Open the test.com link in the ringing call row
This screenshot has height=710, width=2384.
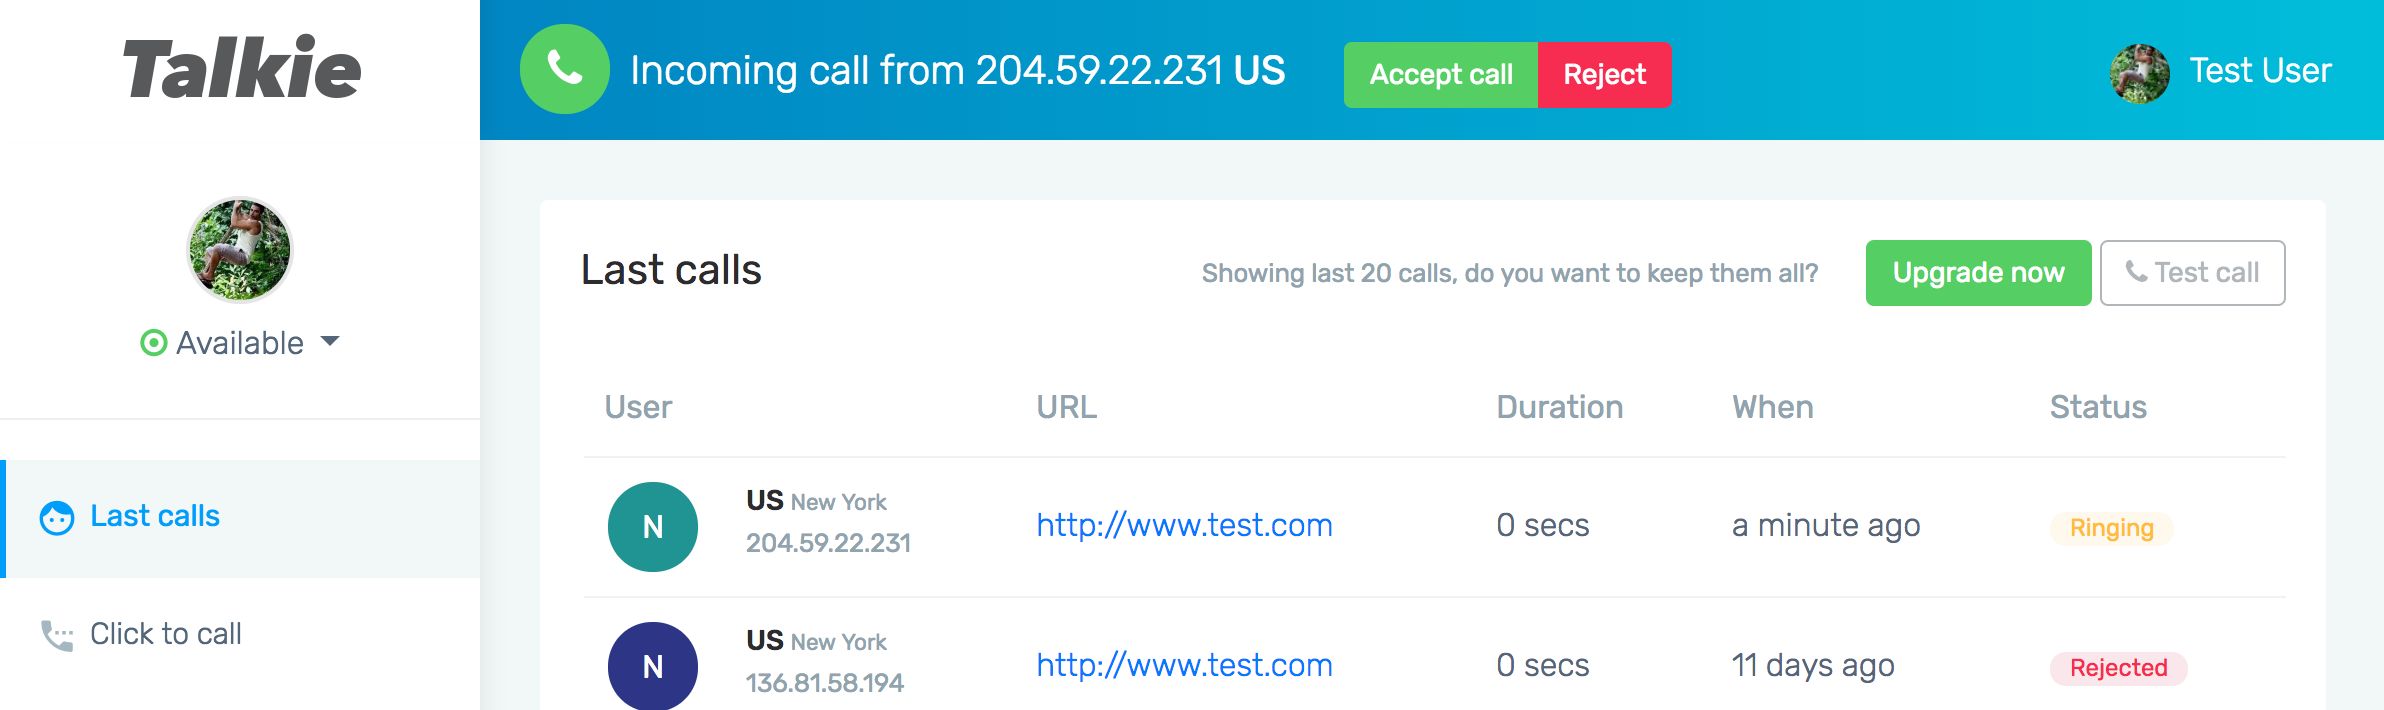coord(1184,525)
